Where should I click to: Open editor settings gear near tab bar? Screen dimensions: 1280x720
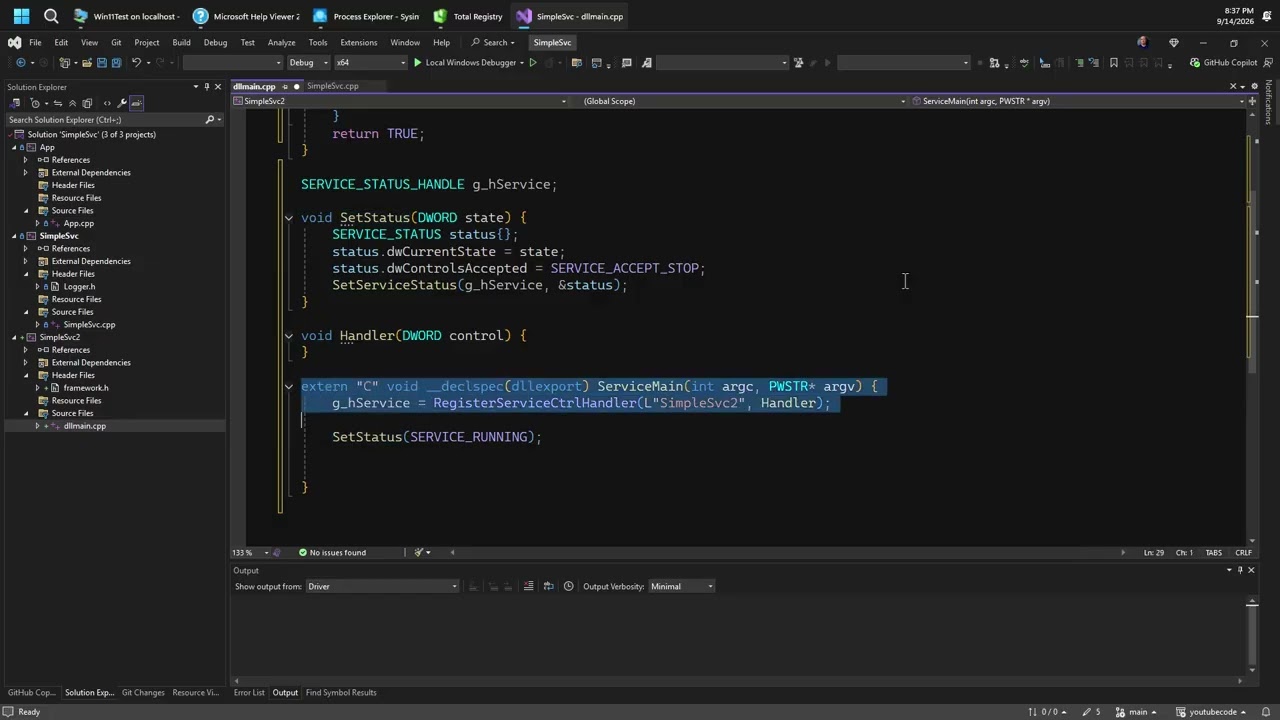(x=1254, y=86)
